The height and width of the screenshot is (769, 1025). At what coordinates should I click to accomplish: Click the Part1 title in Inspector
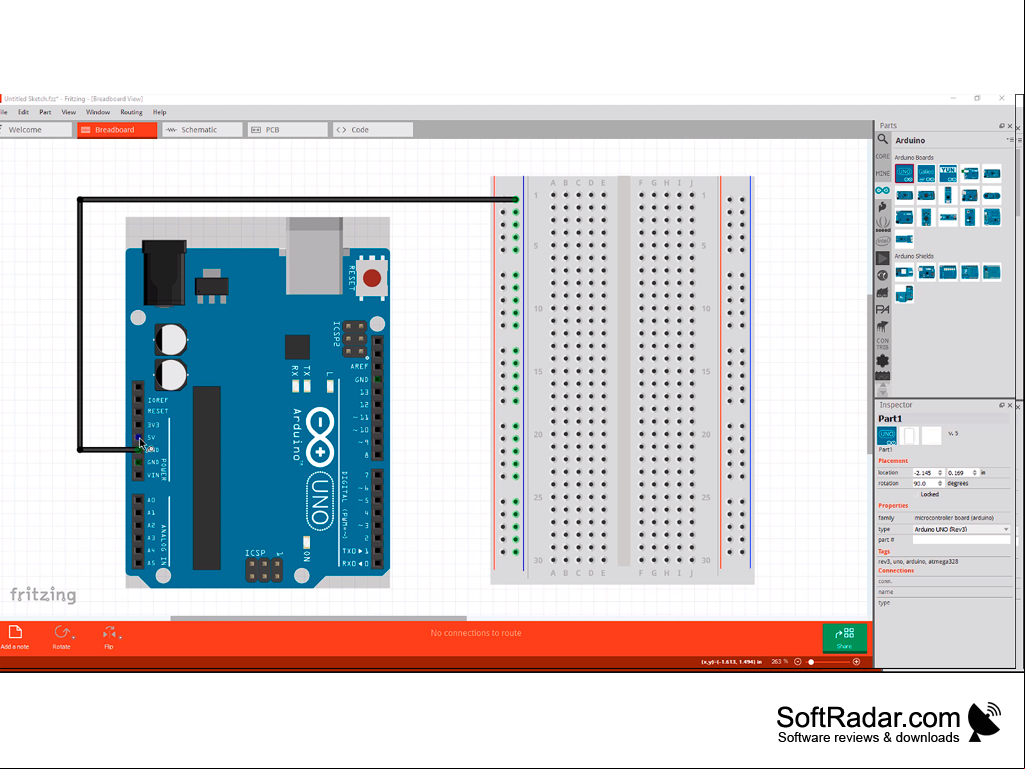890,419
